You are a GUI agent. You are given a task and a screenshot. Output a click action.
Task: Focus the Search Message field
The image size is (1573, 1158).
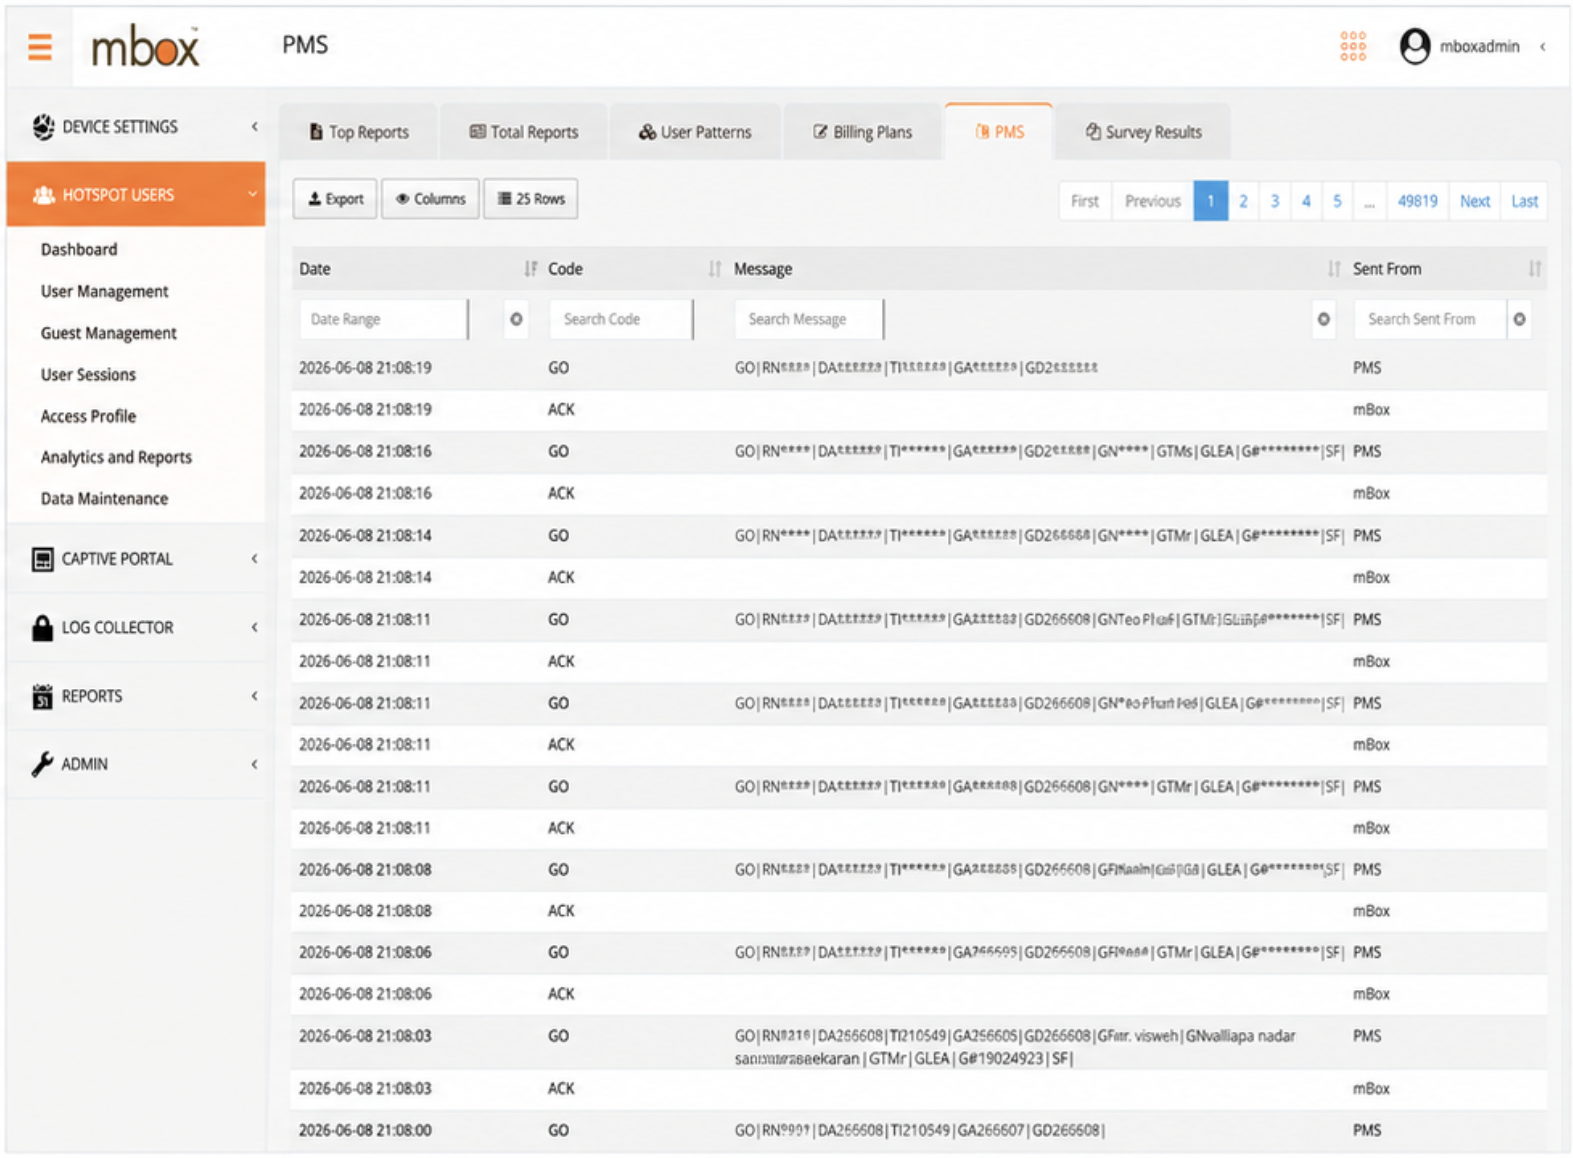tap(809, 319)
